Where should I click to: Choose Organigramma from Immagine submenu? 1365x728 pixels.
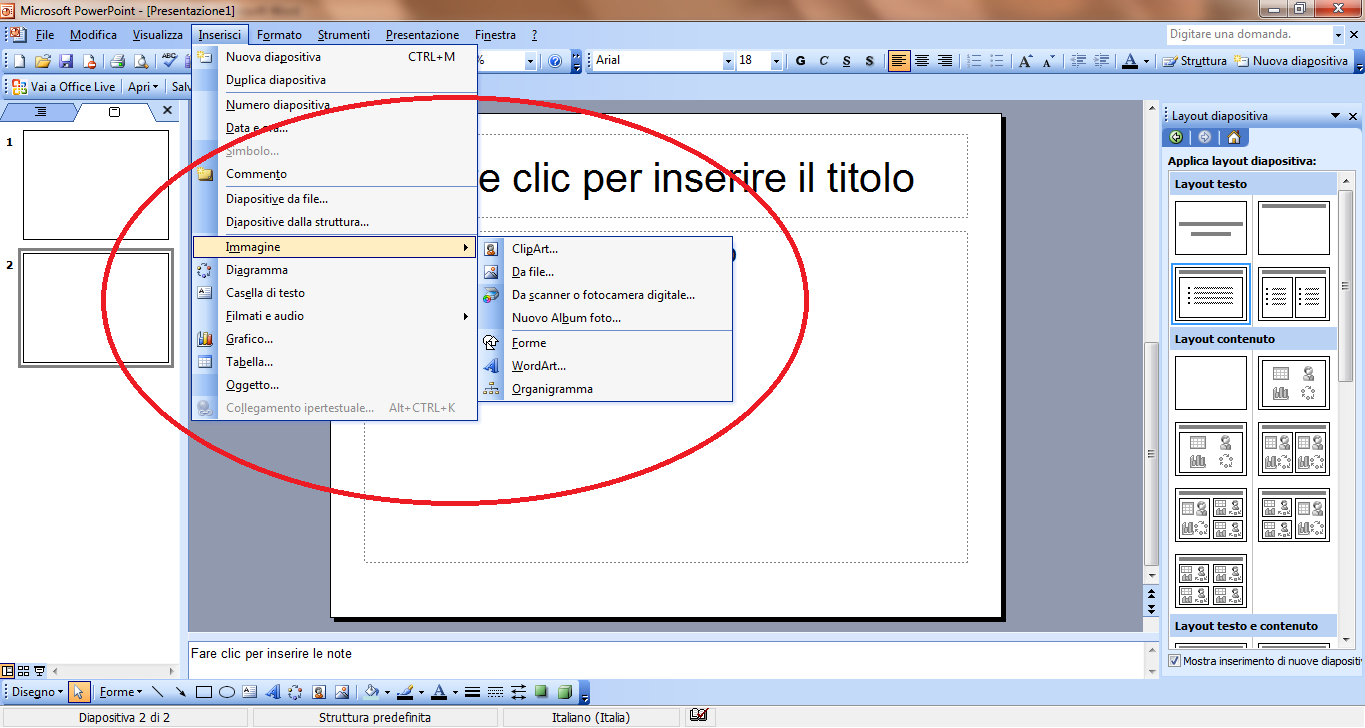(606, 389)
